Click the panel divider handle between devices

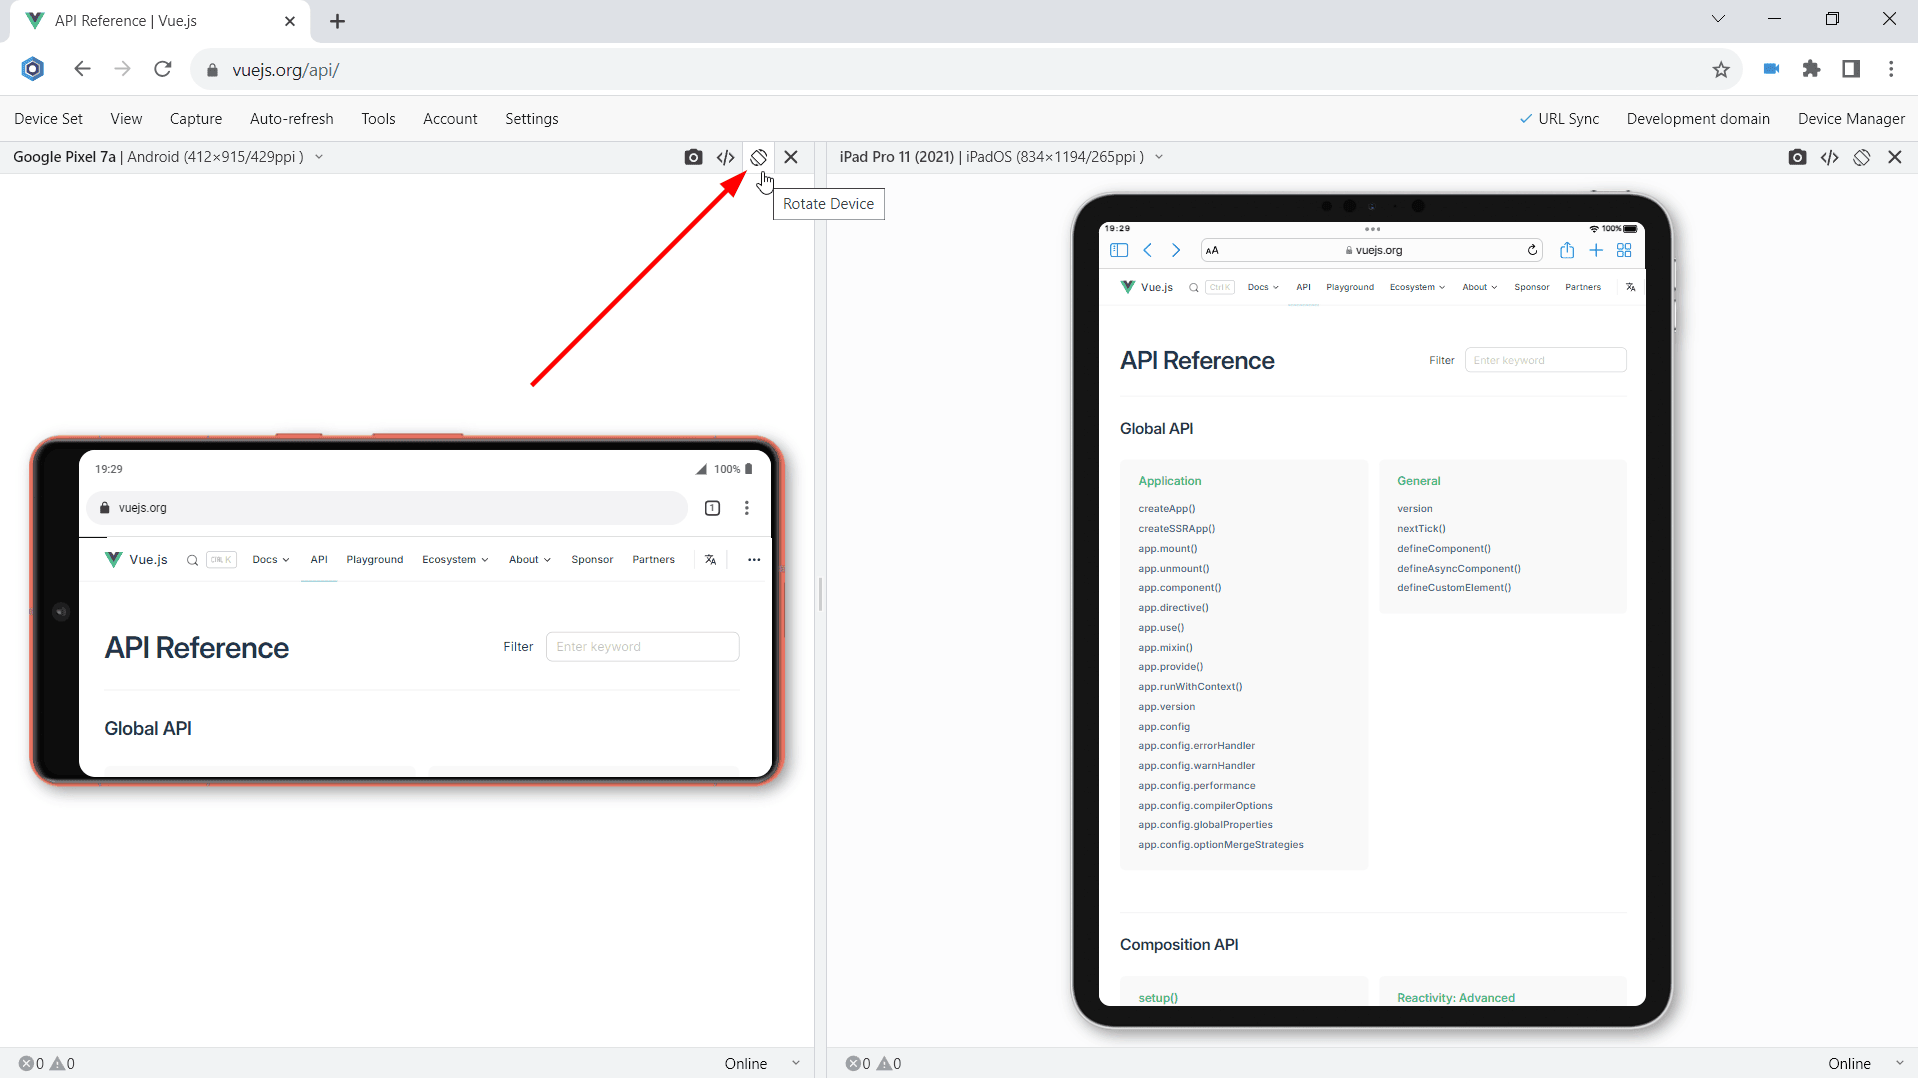point(820,594)
